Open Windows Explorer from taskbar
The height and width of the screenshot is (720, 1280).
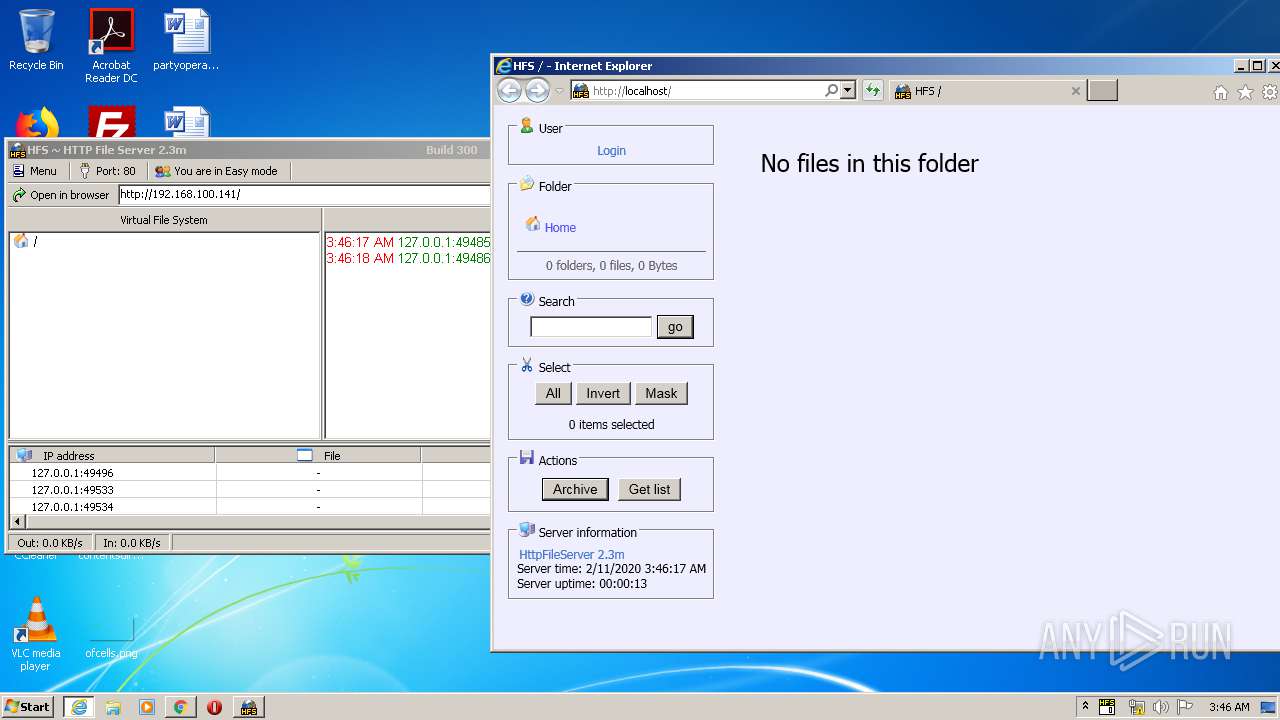[x=113, y=707]
